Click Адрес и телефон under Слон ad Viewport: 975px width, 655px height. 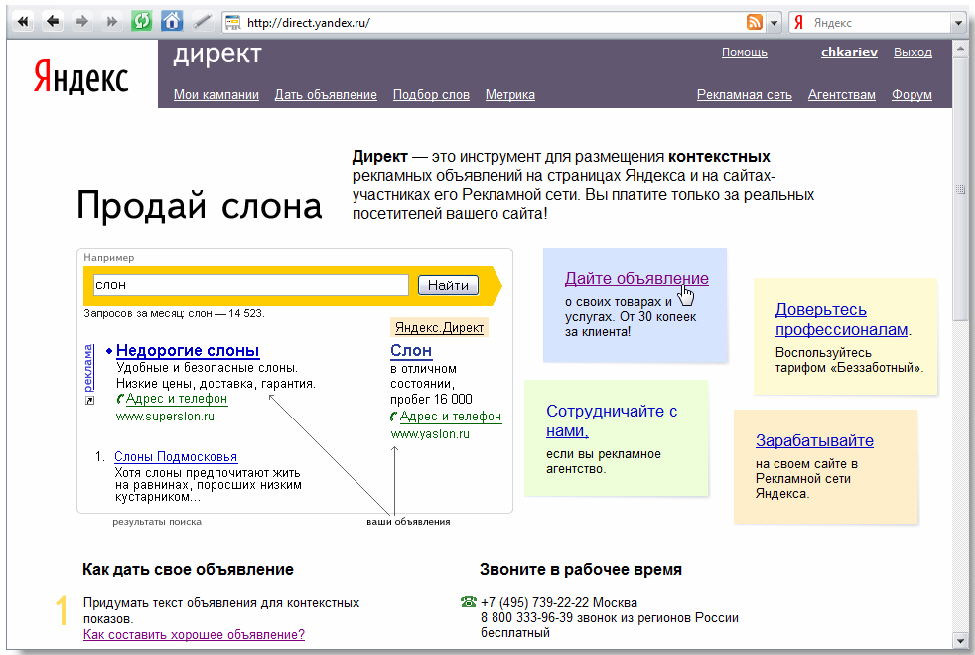pyautogui.click(x=450, y=417)
